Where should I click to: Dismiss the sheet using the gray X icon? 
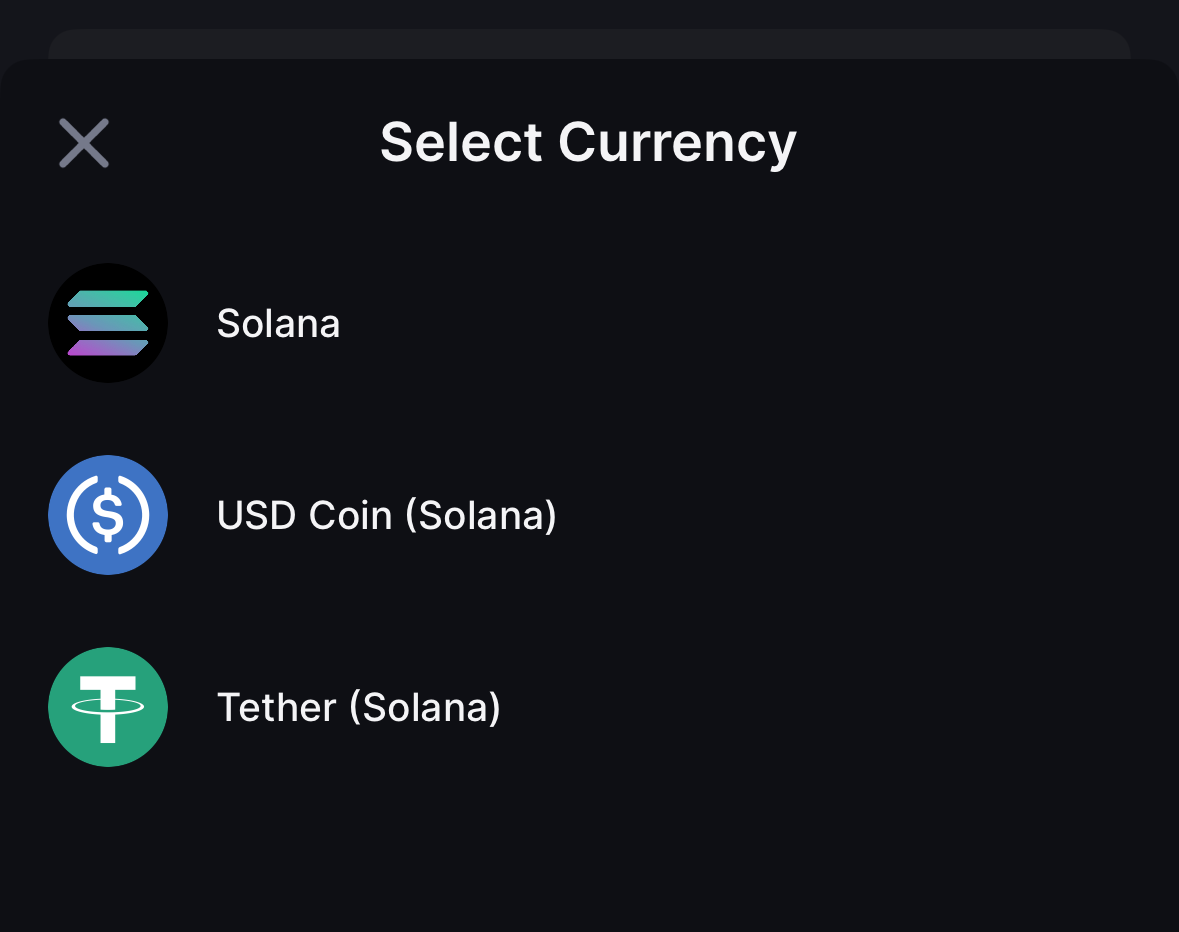point(84,143)
